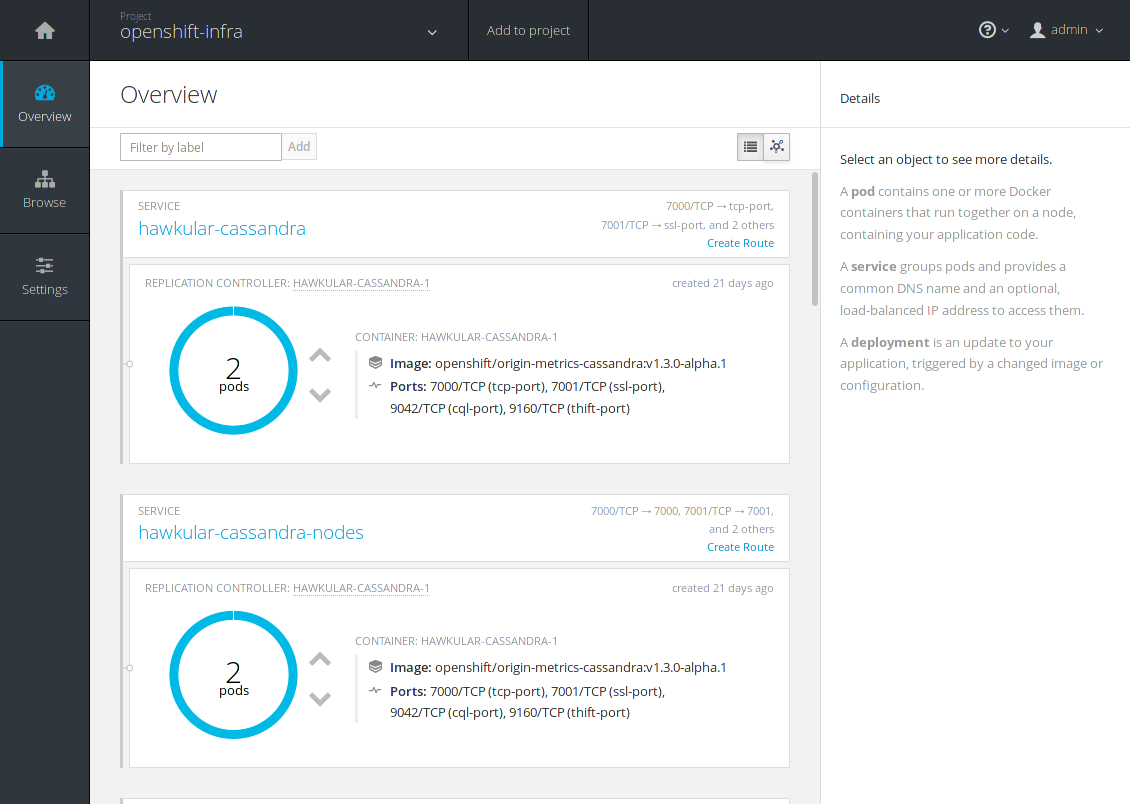Open the help dropdown chevron

[x=1004, y=31]
